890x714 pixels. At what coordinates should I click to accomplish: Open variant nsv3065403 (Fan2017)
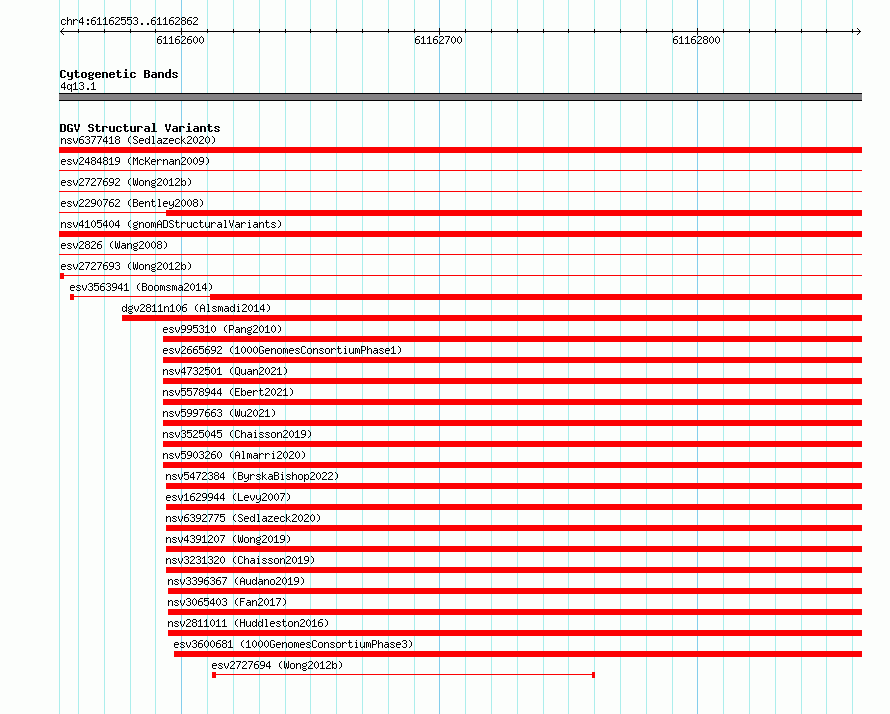coord(227,602)
